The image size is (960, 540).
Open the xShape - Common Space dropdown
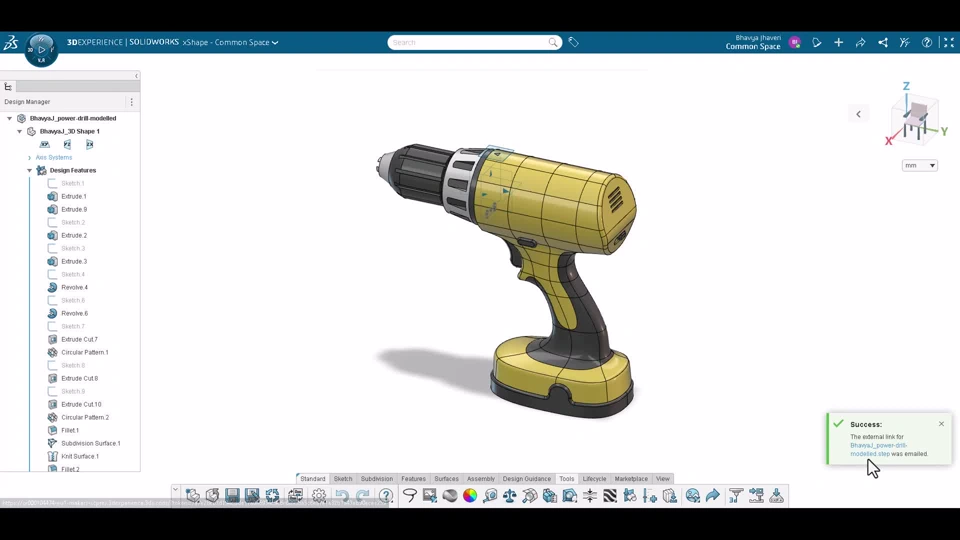click(x=230, y=42)
